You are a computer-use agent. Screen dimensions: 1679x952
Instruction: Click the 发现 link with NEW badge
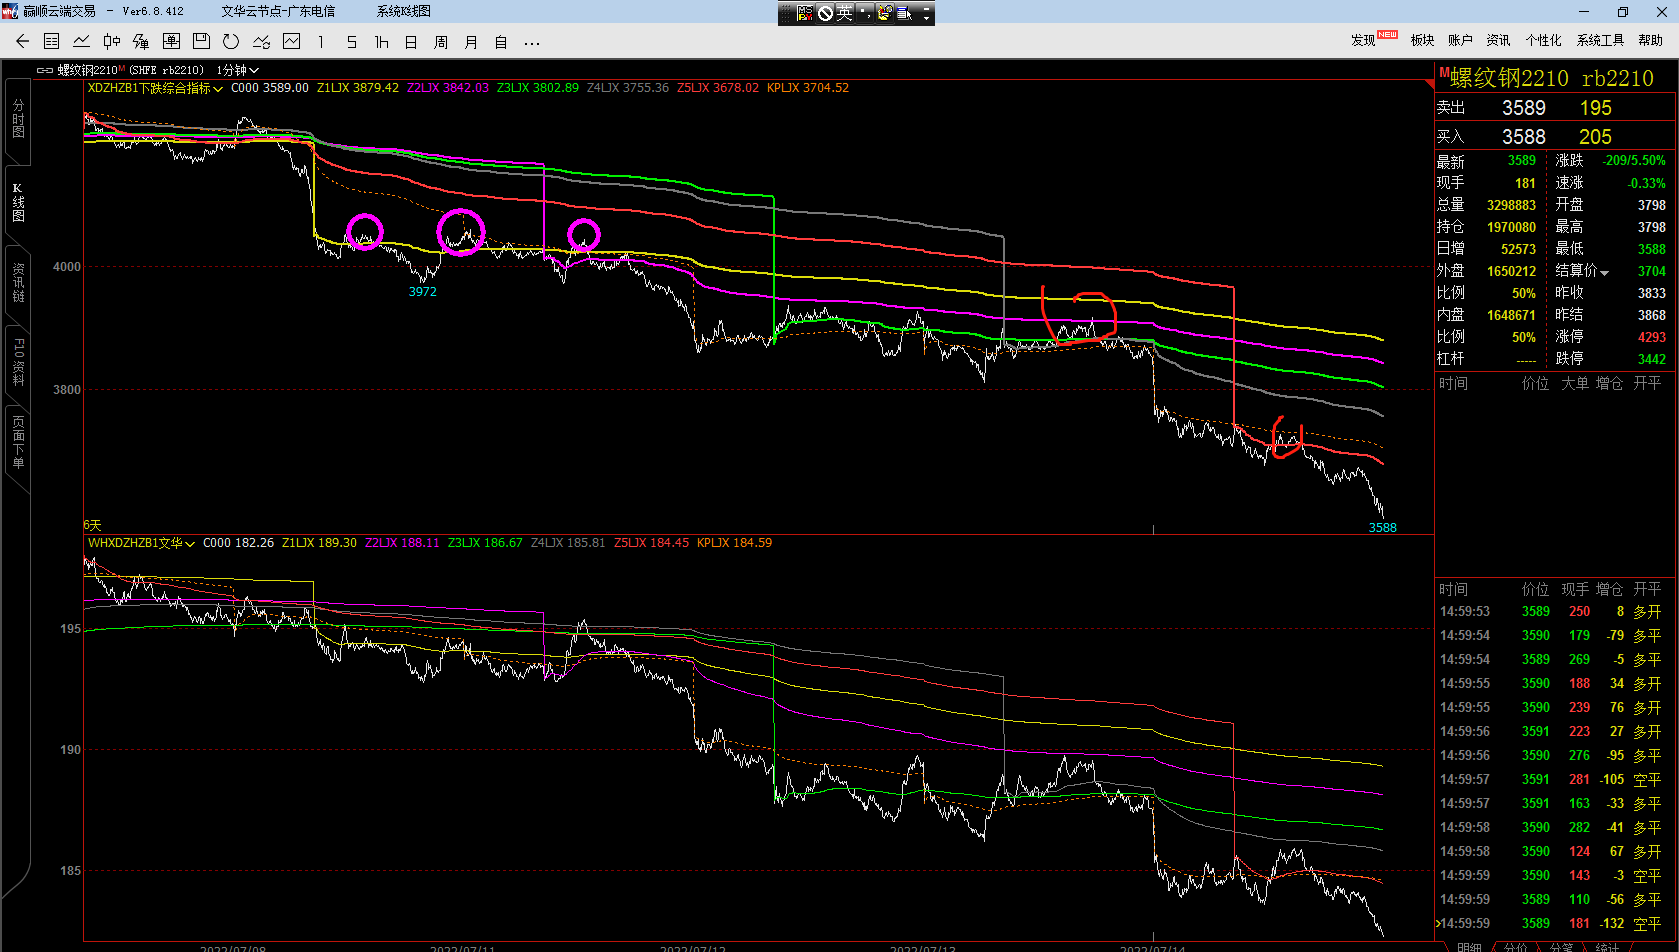pyautogui.click(x=1364, y=40)
